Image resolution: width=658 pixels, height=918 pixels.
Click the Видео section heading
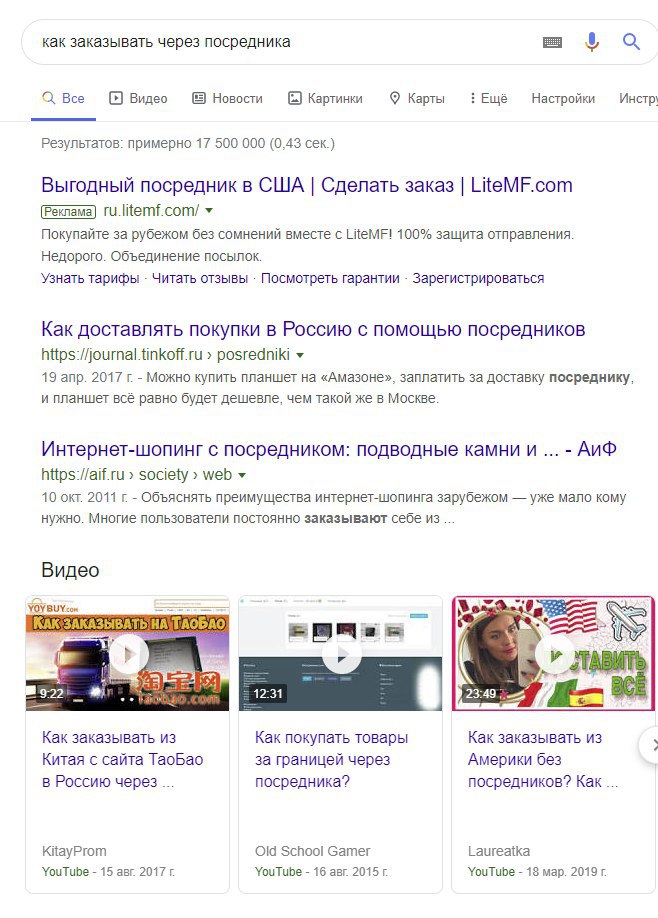(70, 570)
